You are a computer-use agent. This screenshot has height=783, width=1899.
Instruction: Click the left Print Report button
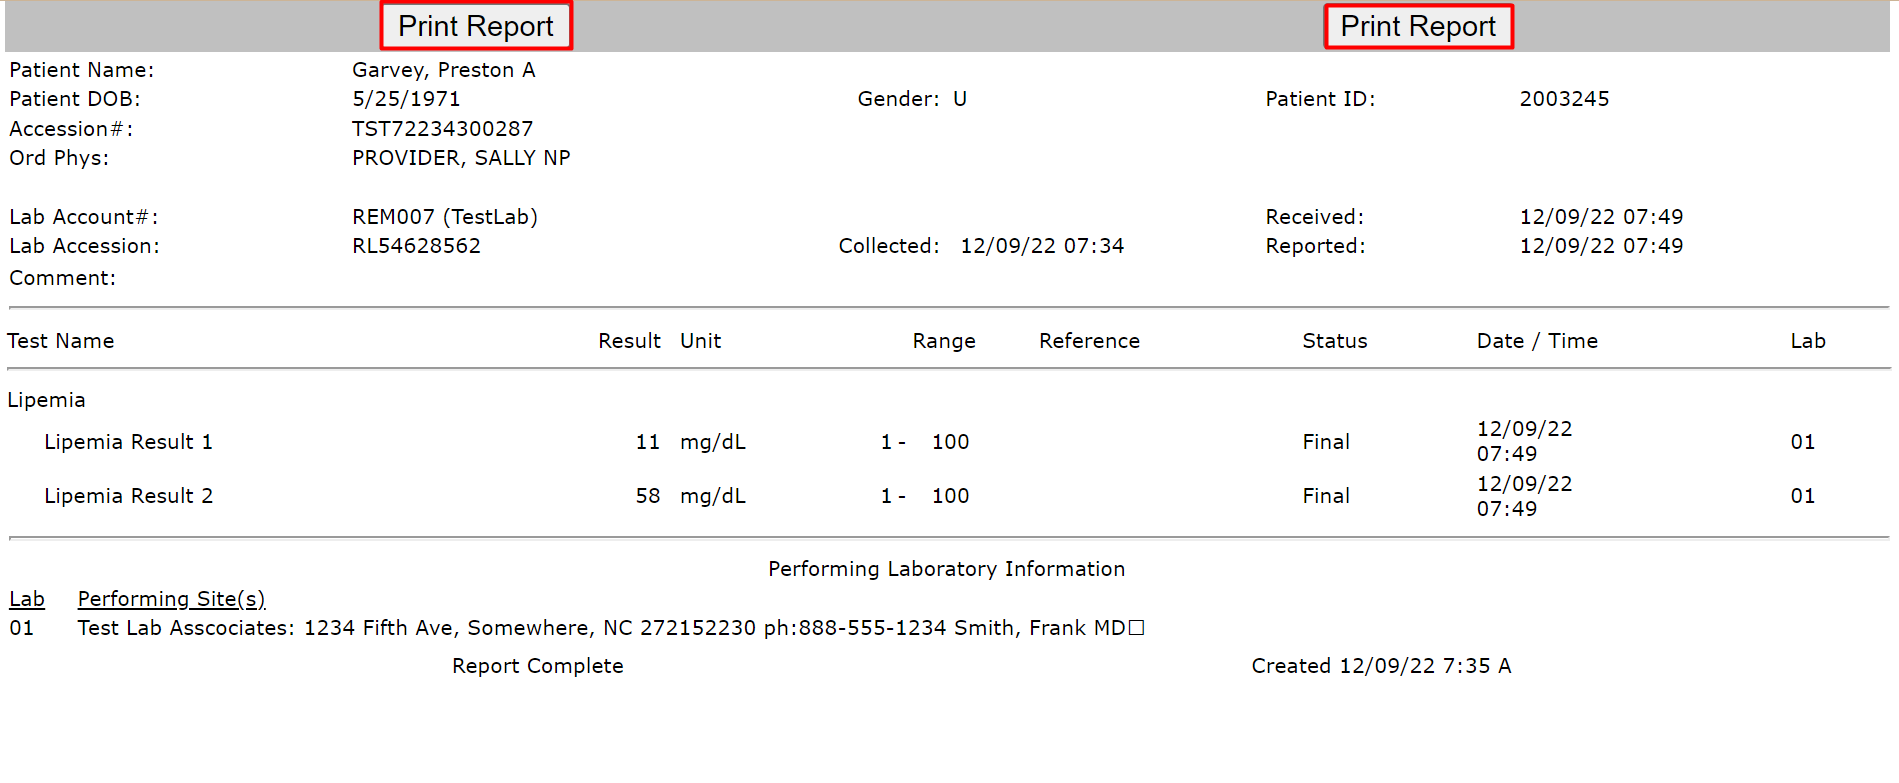click(x=476, y=26)
